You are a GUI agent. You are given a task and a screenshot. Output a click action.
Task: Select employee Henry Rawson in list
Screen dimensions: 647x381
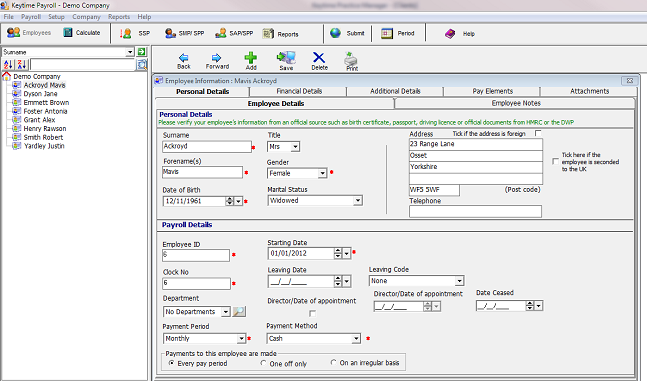pyautogui.click(x=45, y=128)
